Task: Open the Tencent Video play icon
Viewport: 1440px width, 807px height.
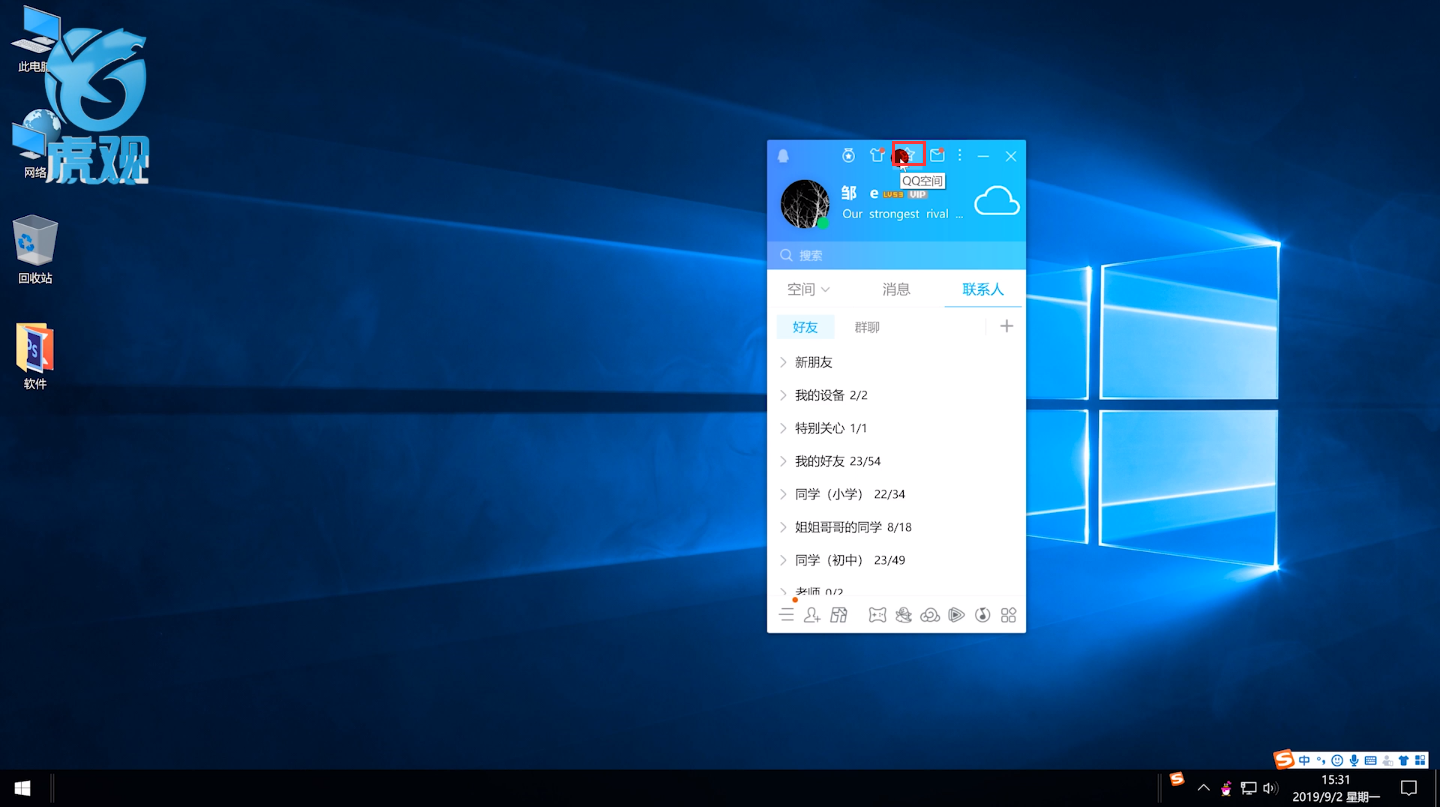Action: [x=956, y=615]
